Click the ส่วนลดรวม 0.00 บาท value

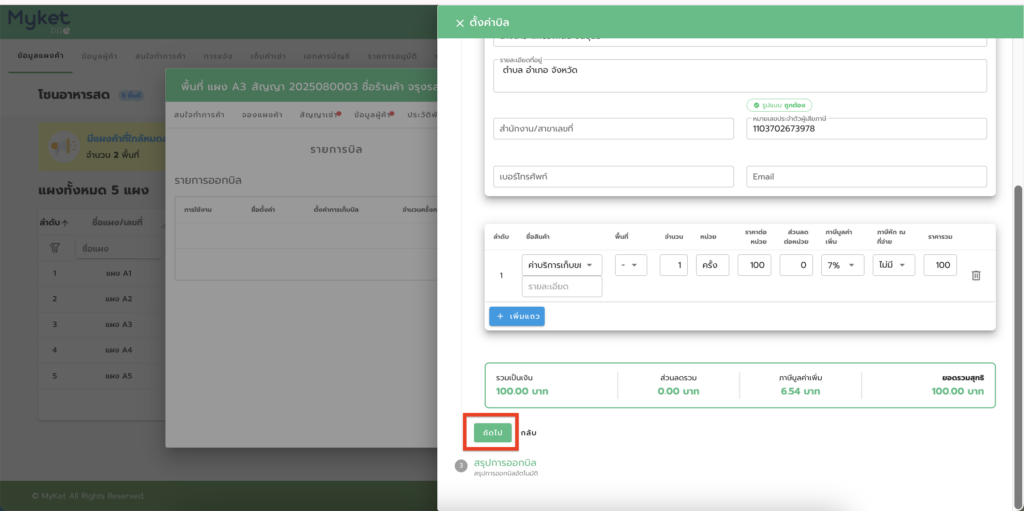(678, 391)
